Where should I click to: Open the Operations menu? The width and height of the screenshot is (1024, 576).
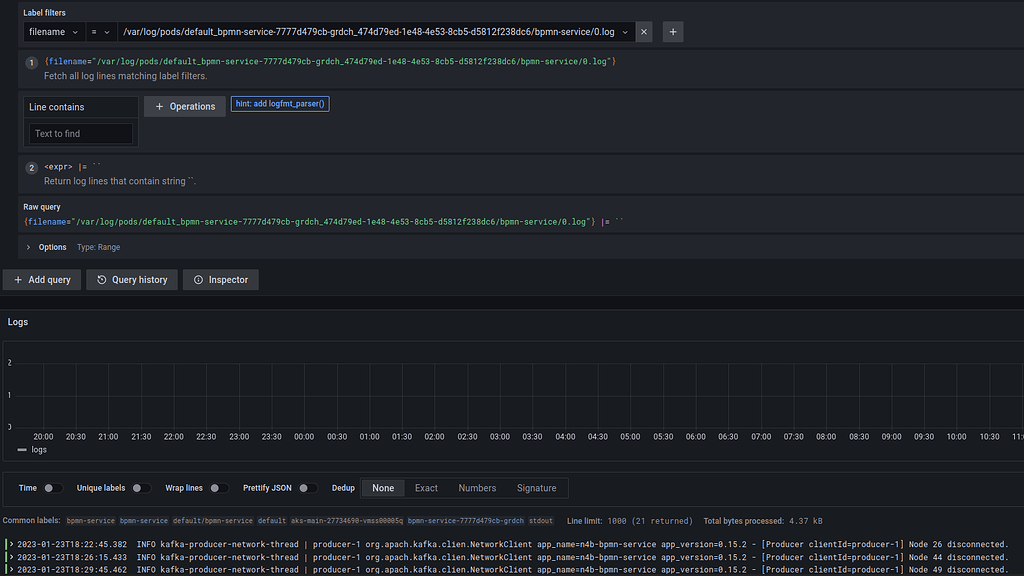point(184,104)
